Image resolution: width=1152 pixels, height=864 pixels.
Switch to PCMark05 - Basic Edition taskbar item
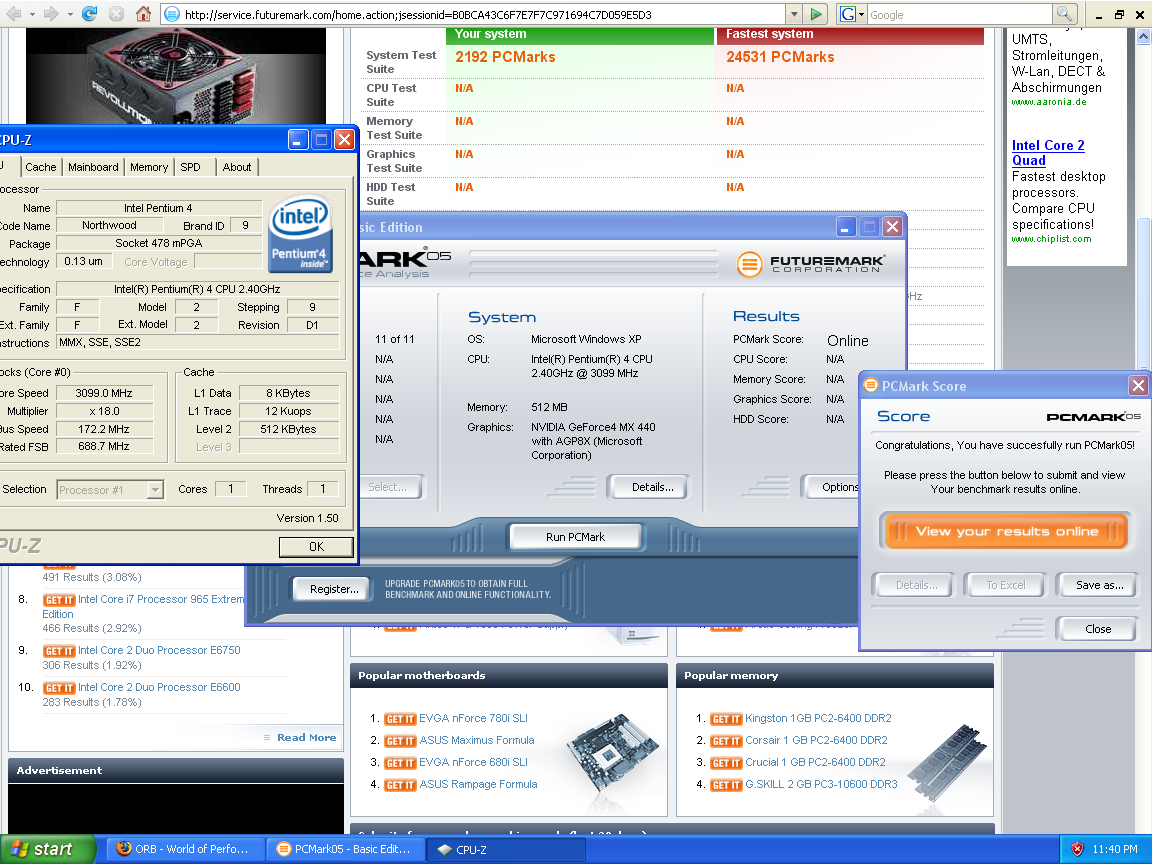[345, 849]
